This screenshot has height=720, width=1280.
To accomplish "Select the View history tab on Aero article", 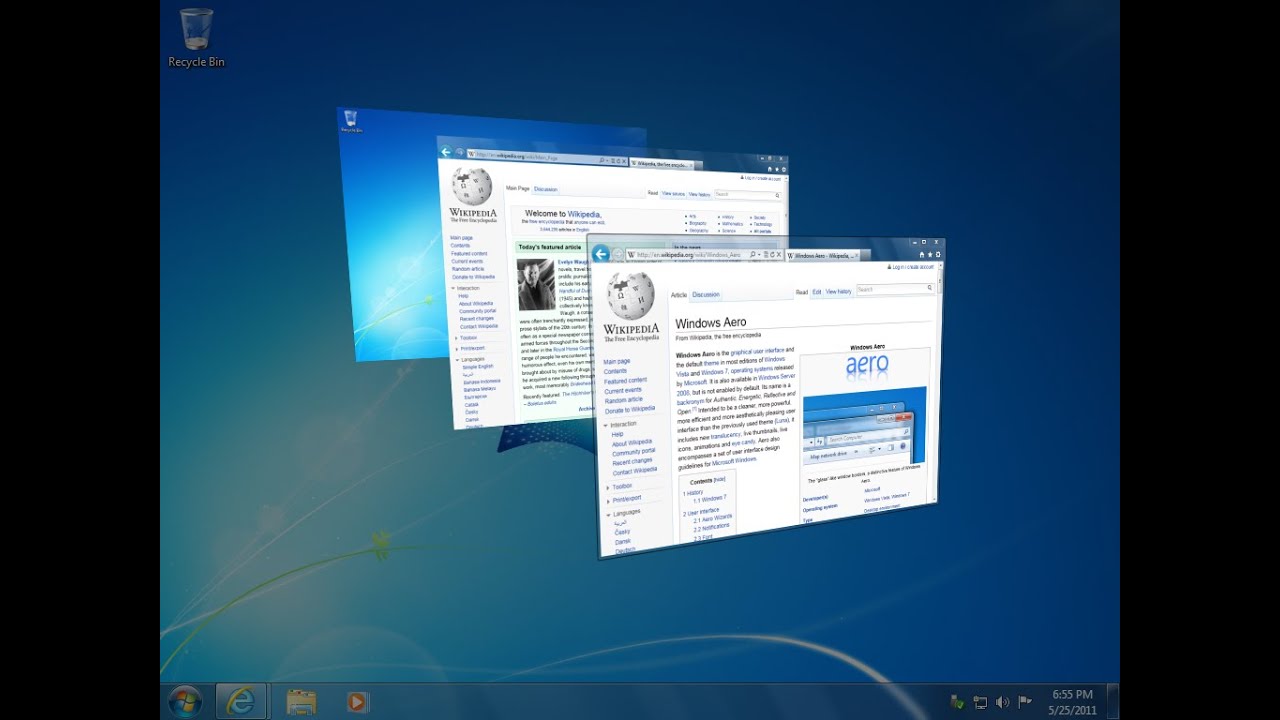I will [838, 292].
